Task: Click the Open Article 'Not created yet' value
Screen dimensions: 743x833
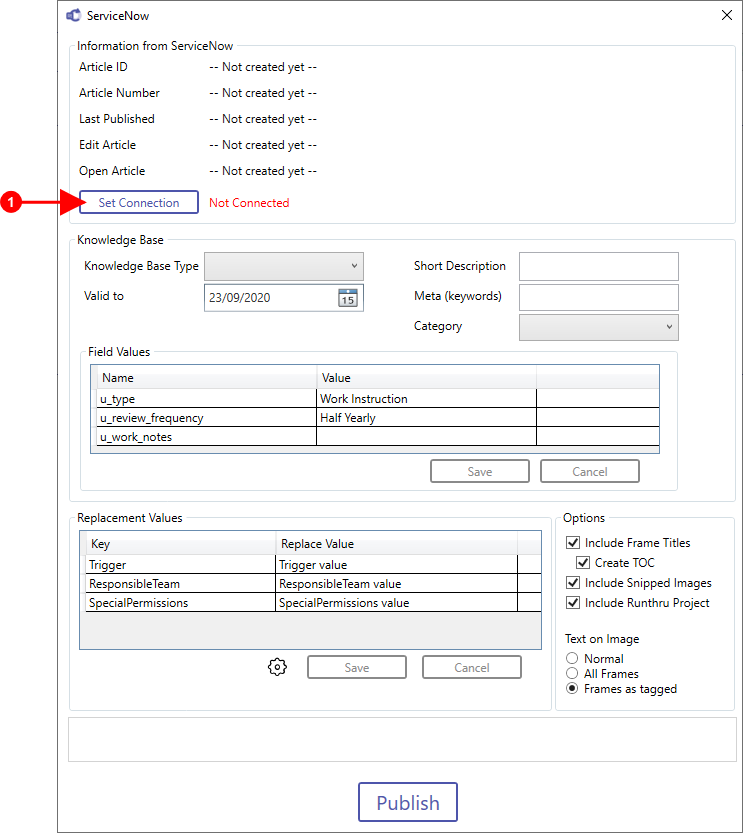Action: [263, 171]
